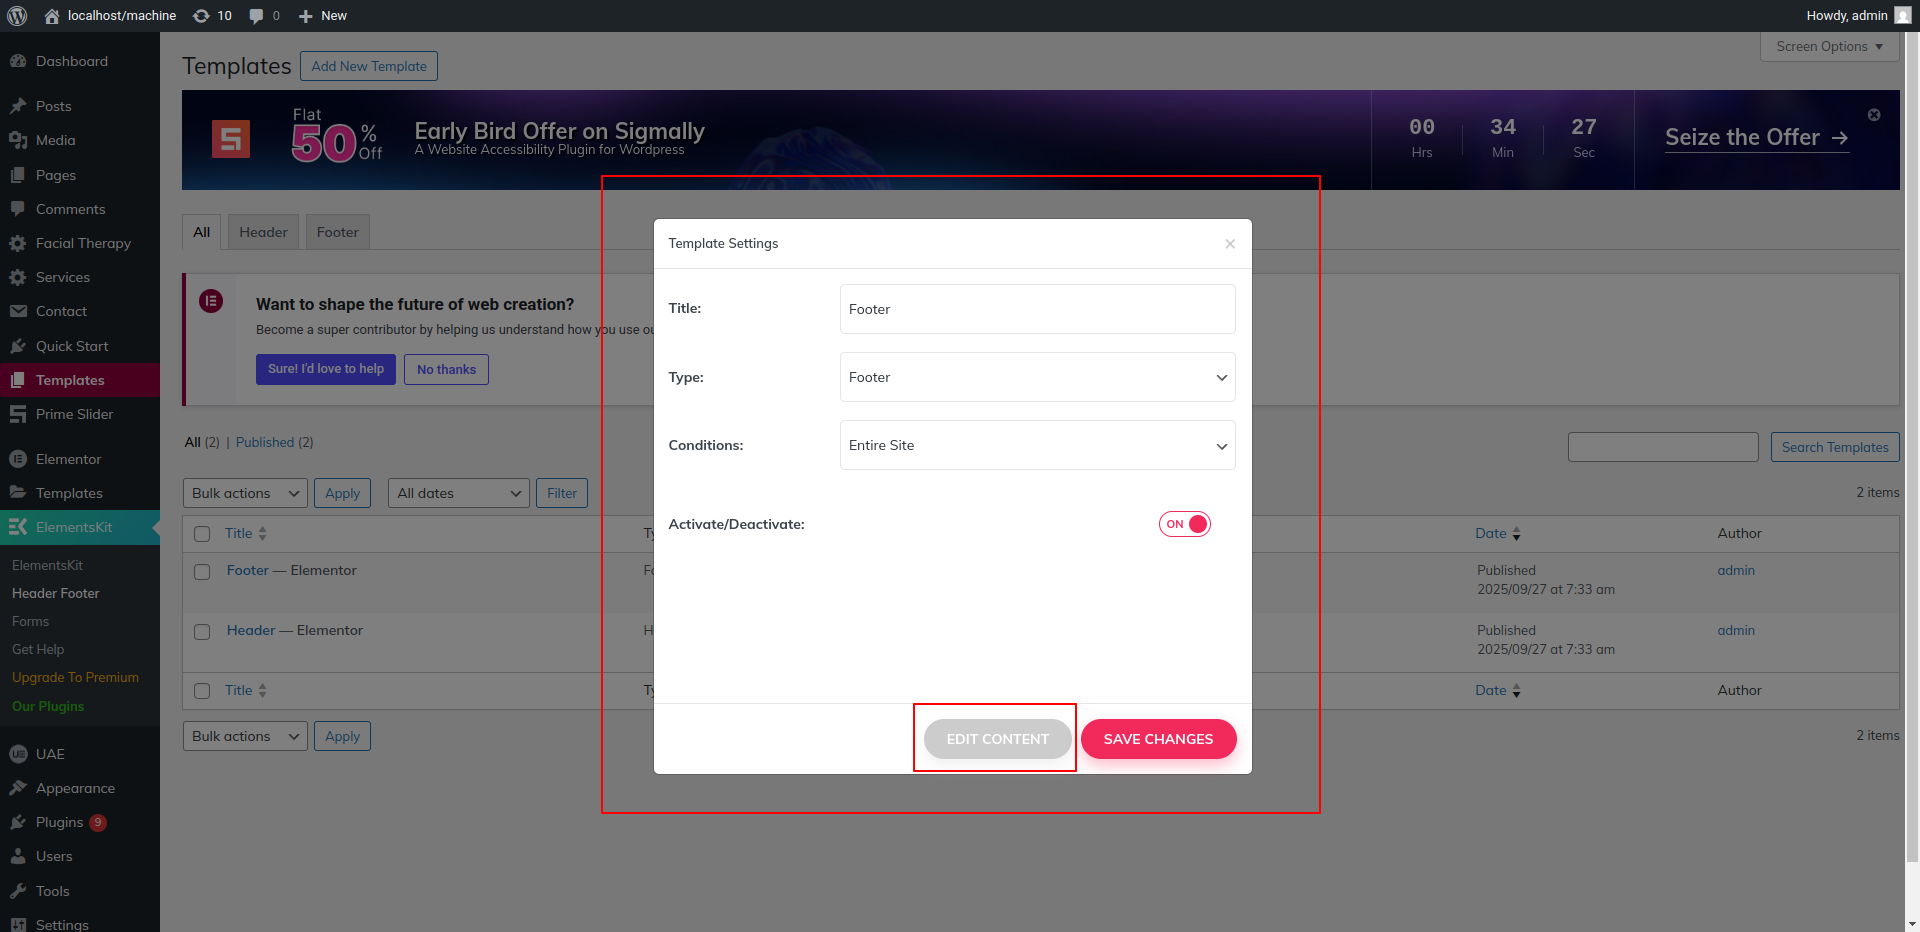The width and height of the screenshot is (1920, 932).
Task: Click the Prime Slider sidebar icon
Action: [x=18, y=414]
